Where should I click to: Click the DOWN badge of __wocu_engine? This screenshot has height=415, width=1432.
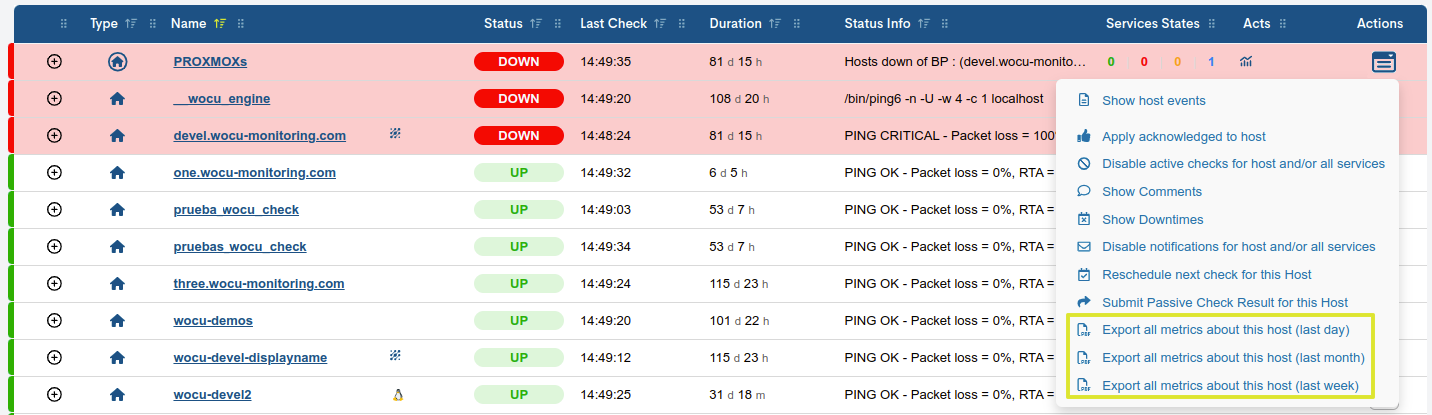(519, 99)
